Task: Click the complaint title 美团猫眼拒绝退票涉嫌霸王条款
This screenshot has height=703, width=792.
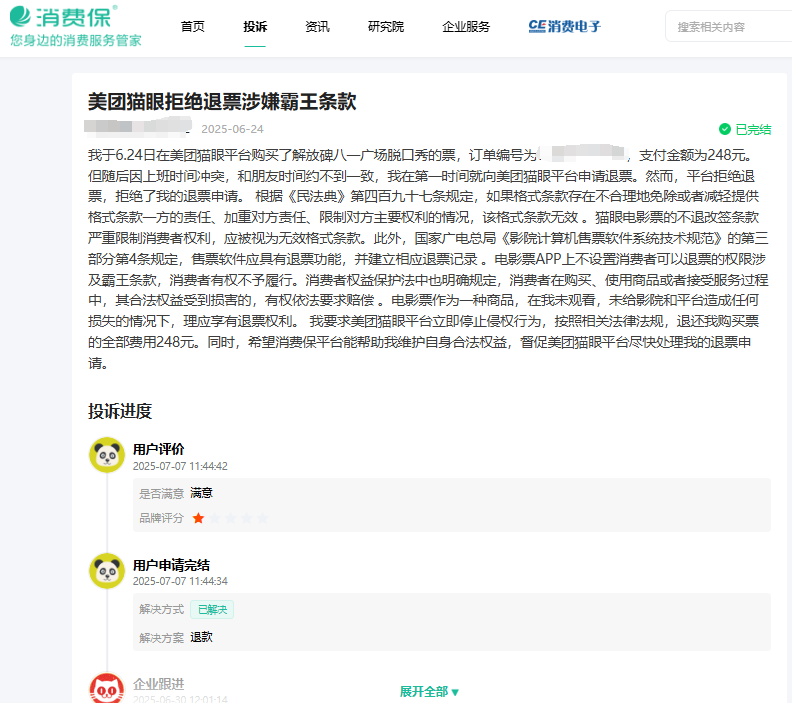Action: click(x=222, y=102)
